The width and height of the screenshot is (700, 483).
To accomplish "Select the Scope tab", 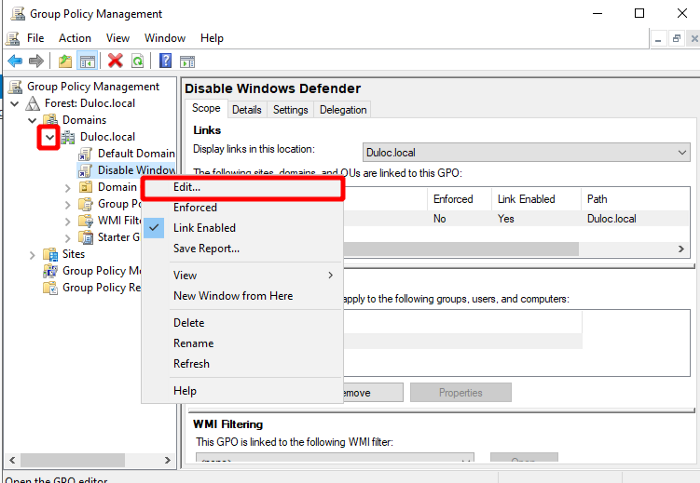I will 206,108.
